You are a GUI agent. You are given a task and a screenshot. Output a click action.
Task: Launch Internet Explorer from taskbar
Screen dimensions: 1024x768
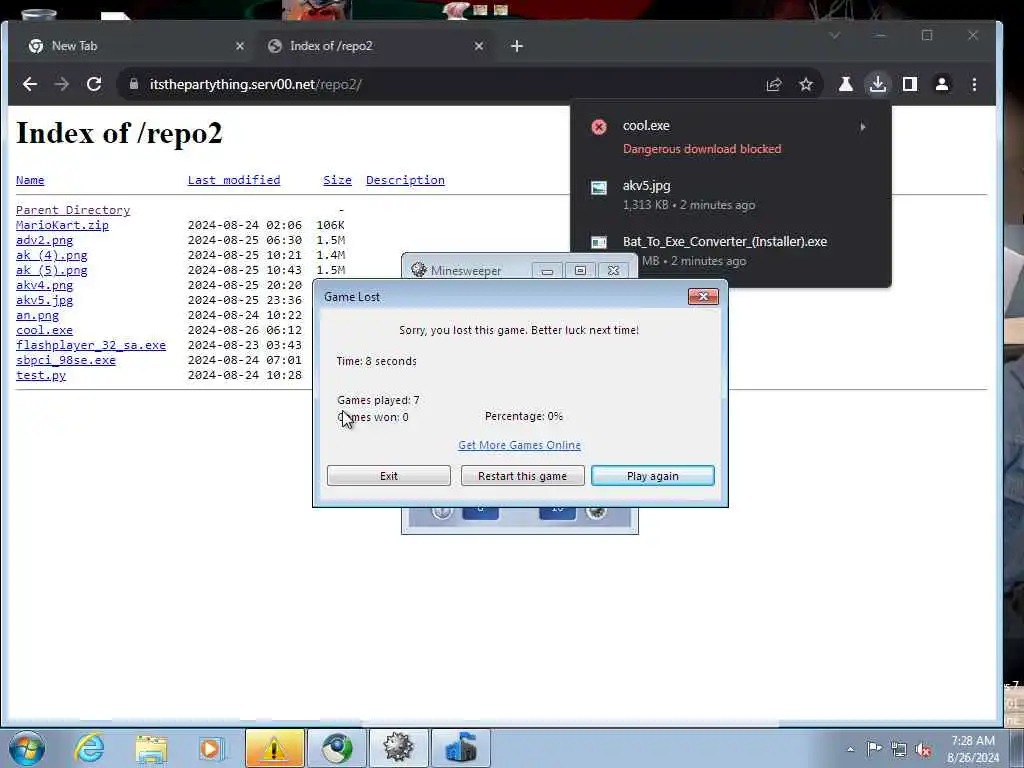[x=89, y=748]
